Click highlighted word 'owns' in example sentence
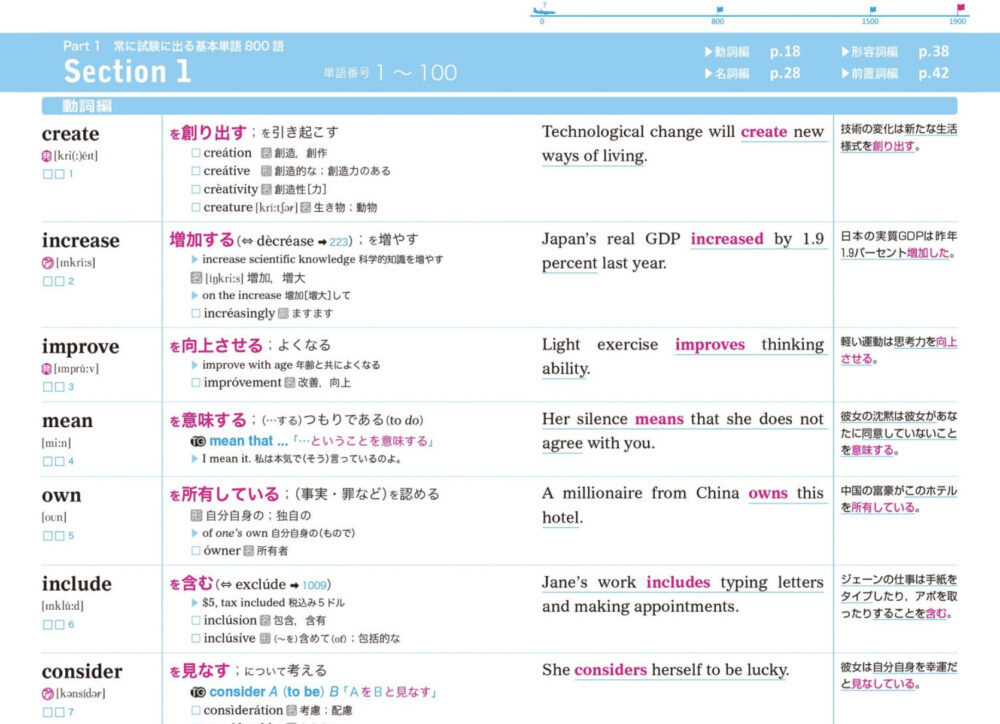 [768, 494]
